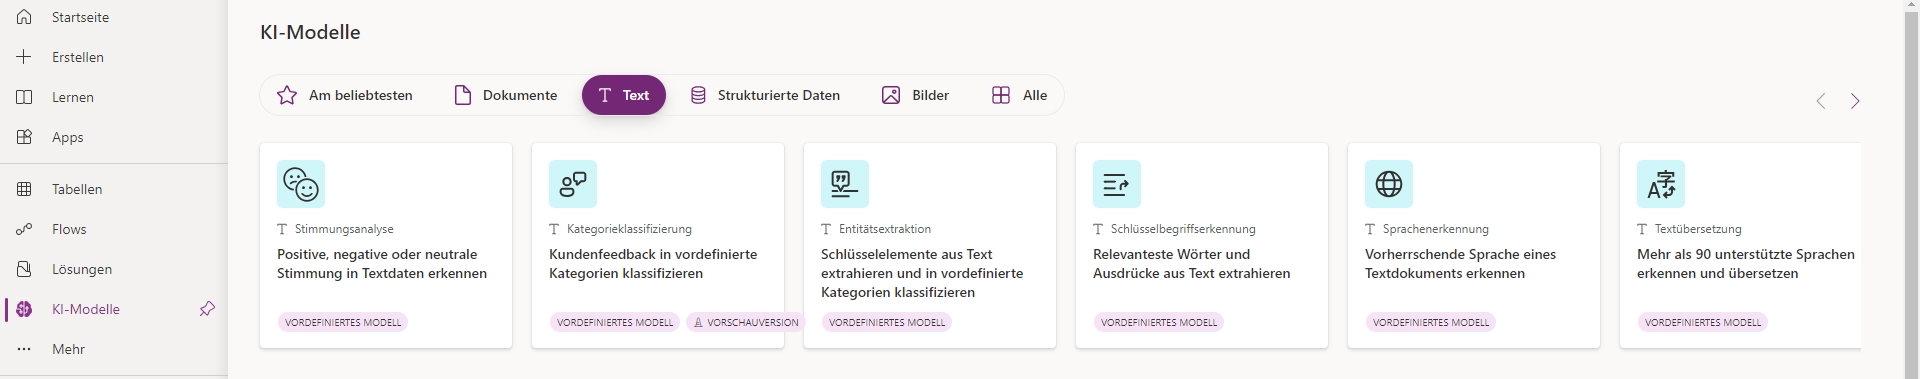Switch to the Dokumente tab
Screen dimensions: 1920x379
pos(506,95)
